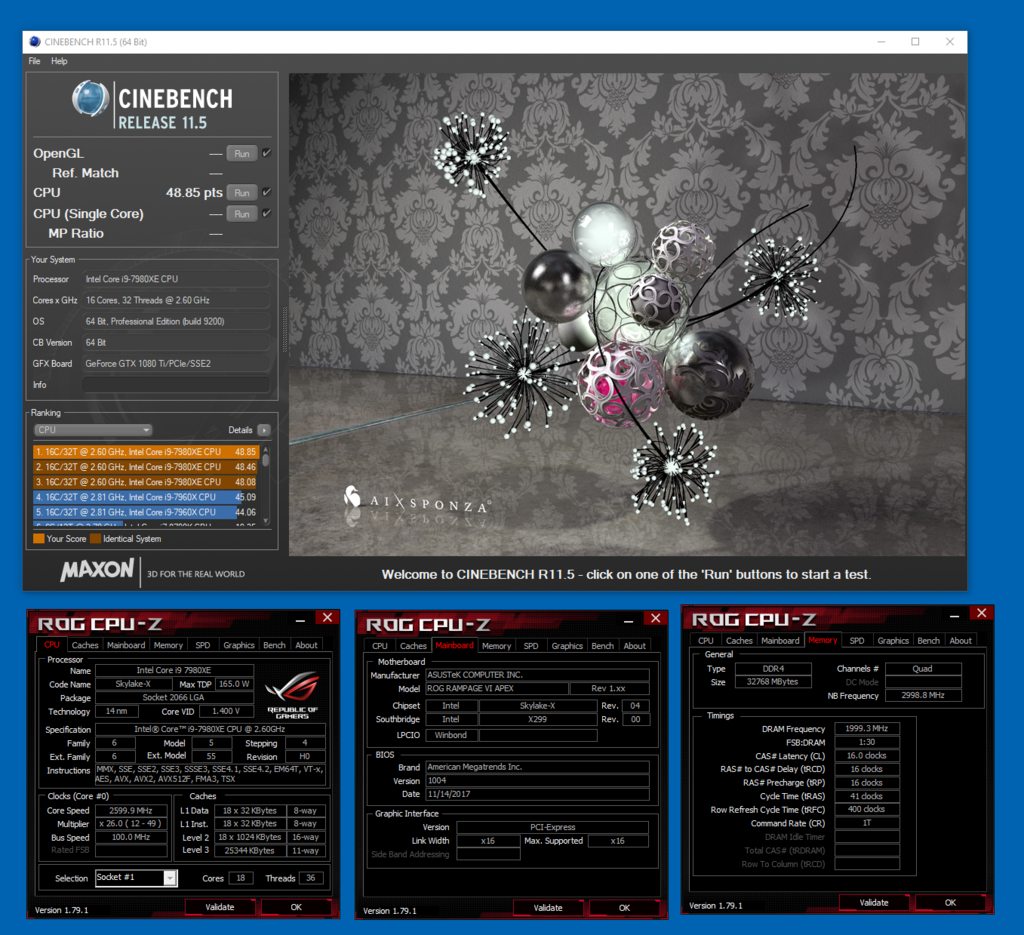Screen dimensions: 1024x935
Task: Run the CPU (Single Core) test
Action: tap(242, 214)
